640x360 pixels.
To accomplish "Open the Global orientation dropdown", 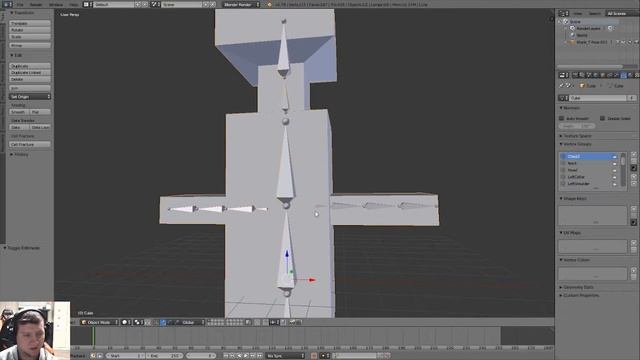I will [190, 322].
